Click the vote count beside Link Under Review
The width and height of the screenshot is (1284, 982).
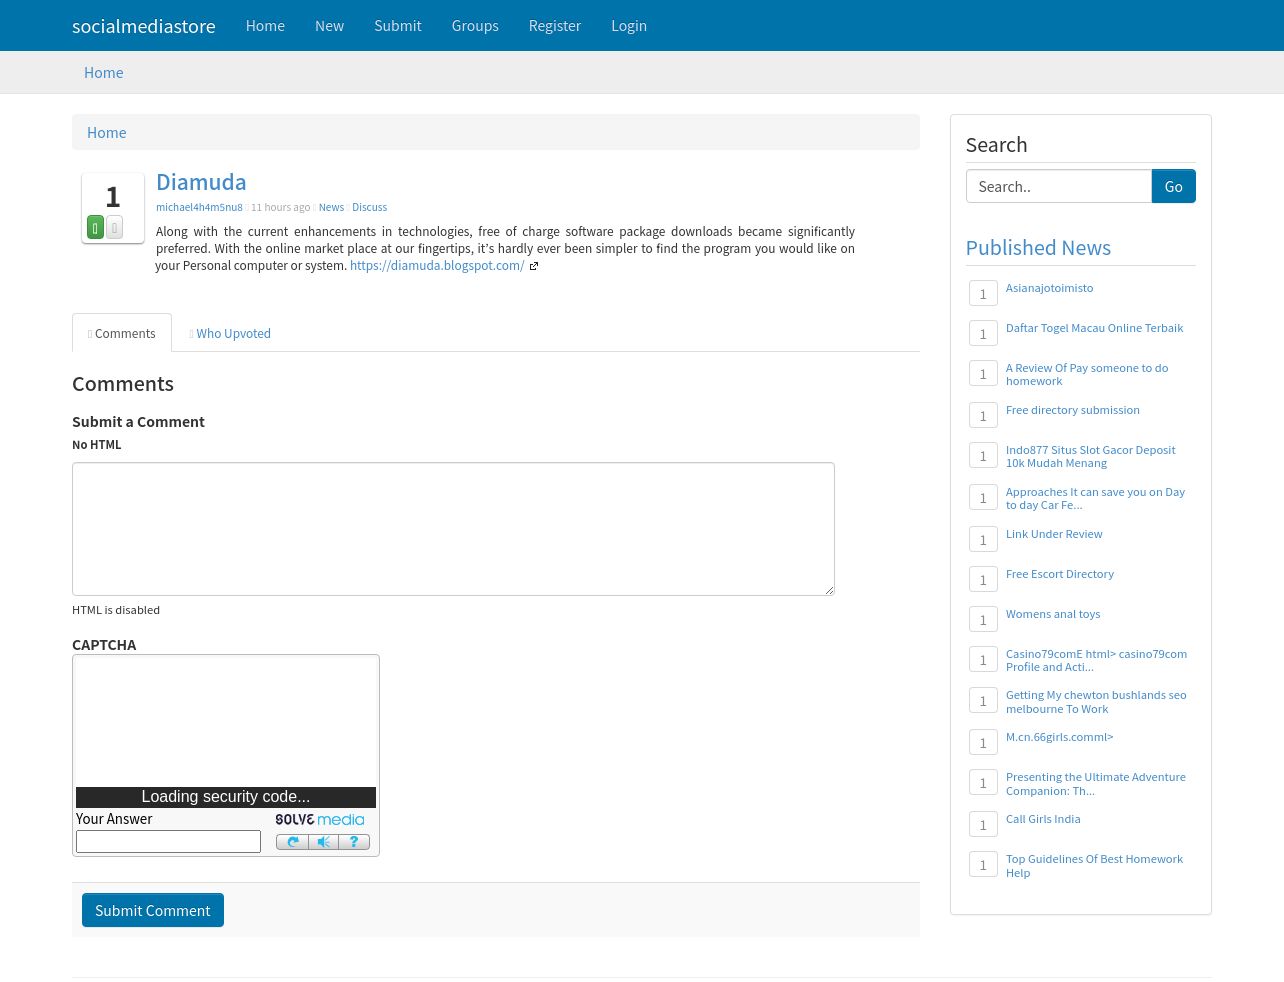point(983,540)
